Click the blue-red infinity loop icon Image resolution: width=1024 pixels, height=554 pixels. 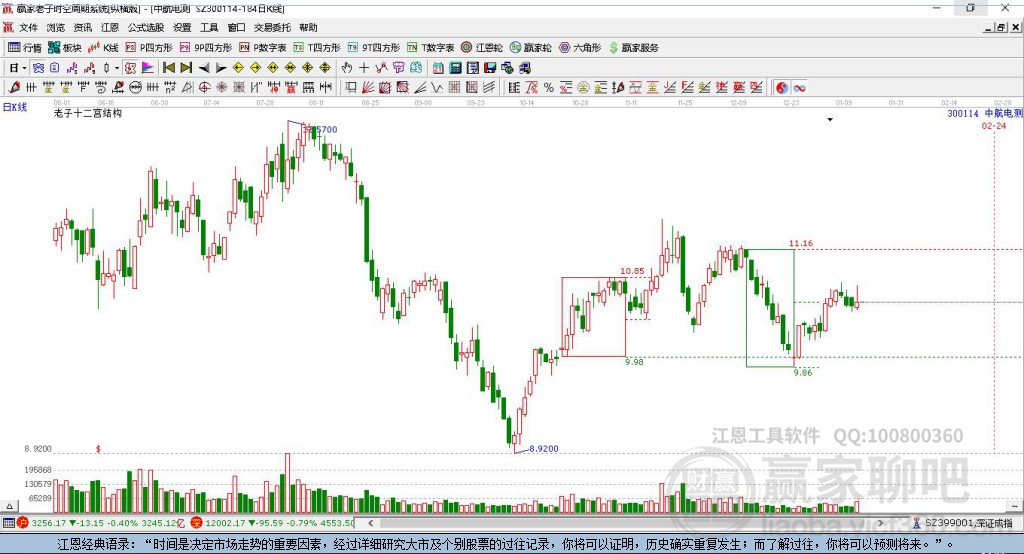point(799,88)
